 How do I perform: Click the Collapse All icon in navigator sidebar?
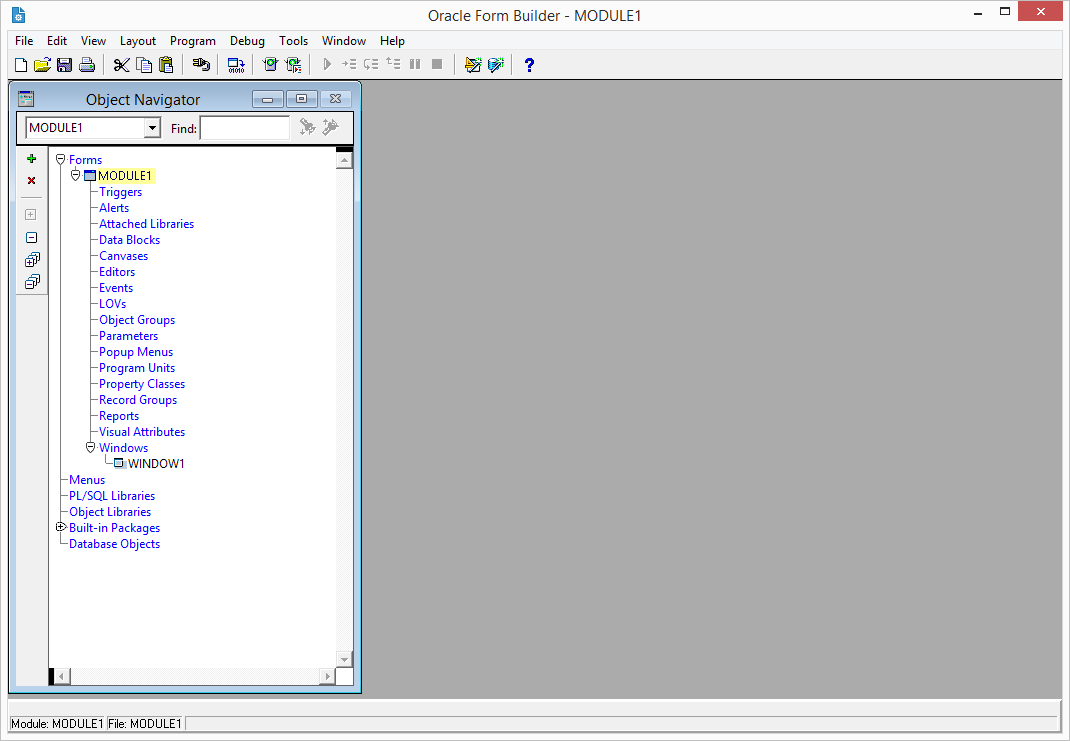(x=32, y=282)
